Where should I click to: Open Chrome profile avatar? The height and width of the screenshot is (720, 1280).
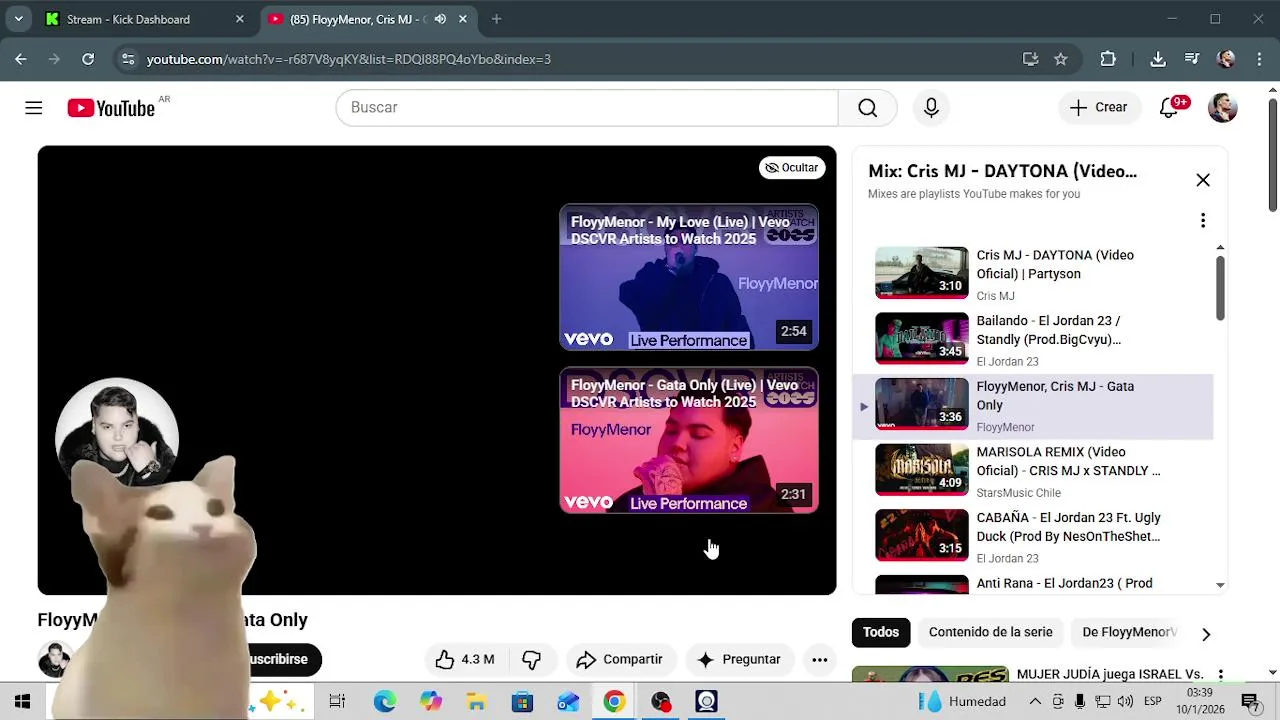click(x=1226, y=59)
